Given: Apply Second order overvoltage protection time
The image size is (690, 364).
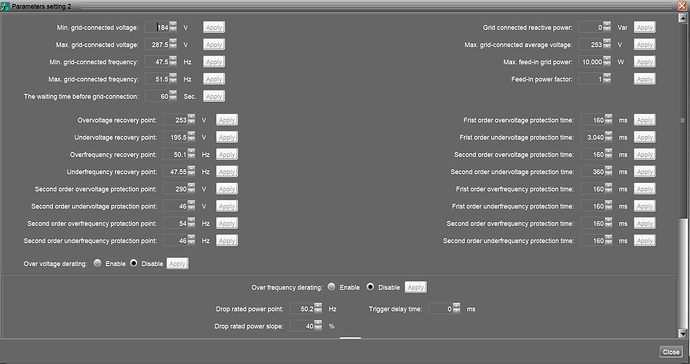Looking at the screenshot, I should tap(645, 154).
